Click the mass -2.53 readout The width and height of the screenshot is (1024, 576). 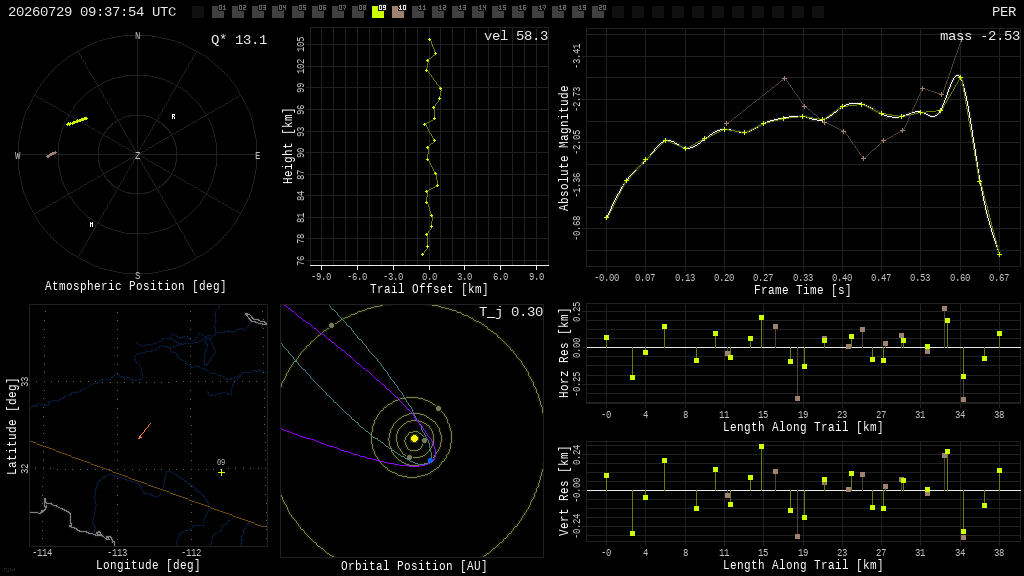[x=980, y=36]
